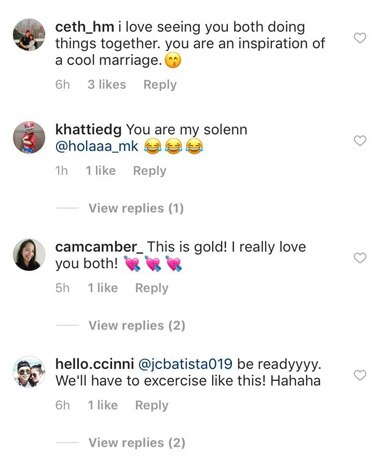Open camcamber_'s profile avatar

click(x=29, y=255)
